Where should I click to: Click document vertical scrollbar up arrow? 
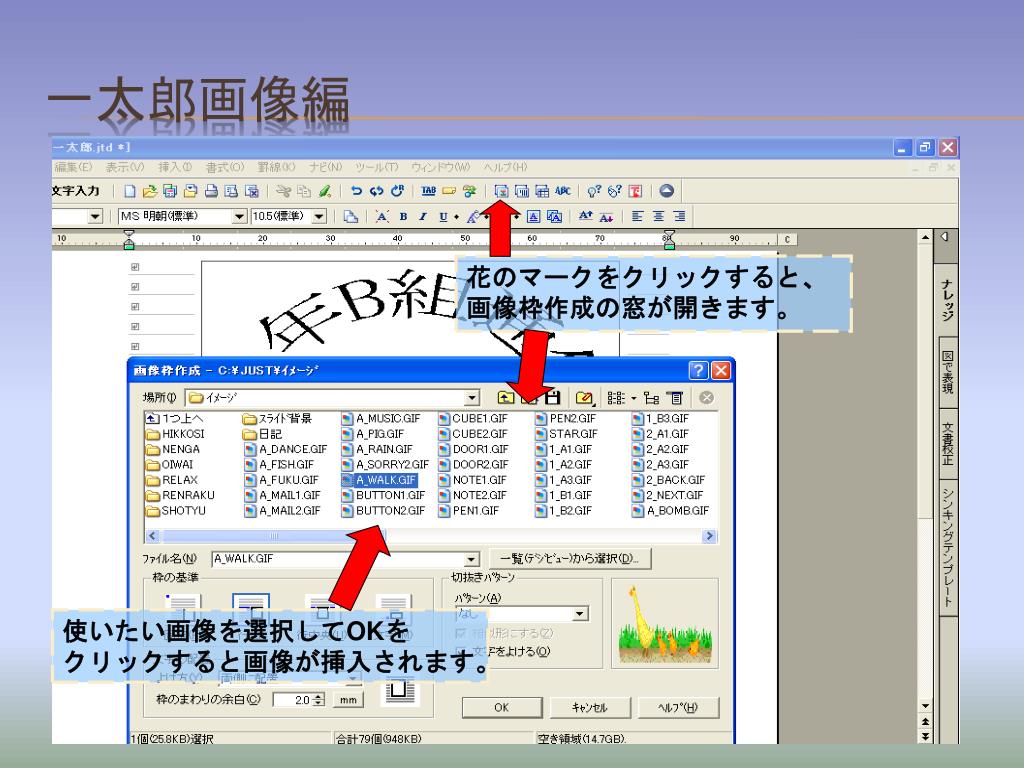[925, 238]
